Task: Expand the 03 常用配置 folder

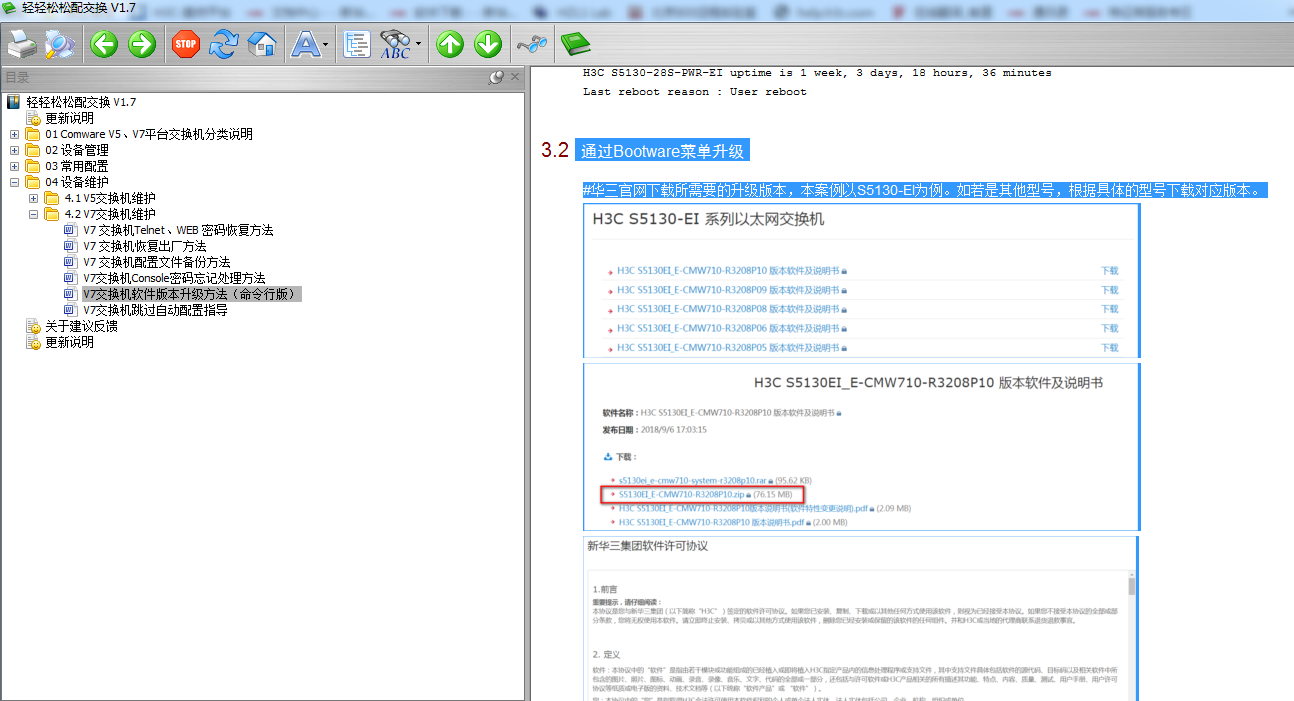Action: (x=14, y=166)
